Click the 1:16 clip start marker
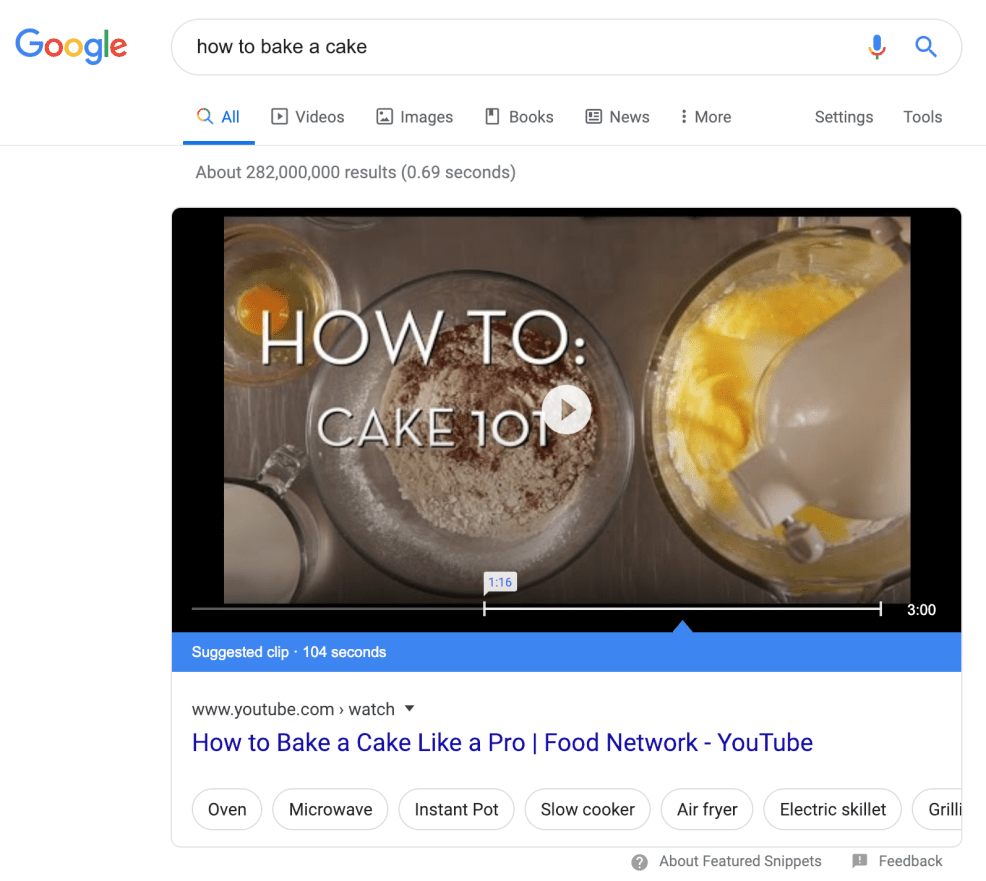This screenshot has width=986, height=881. coord(499,583)
